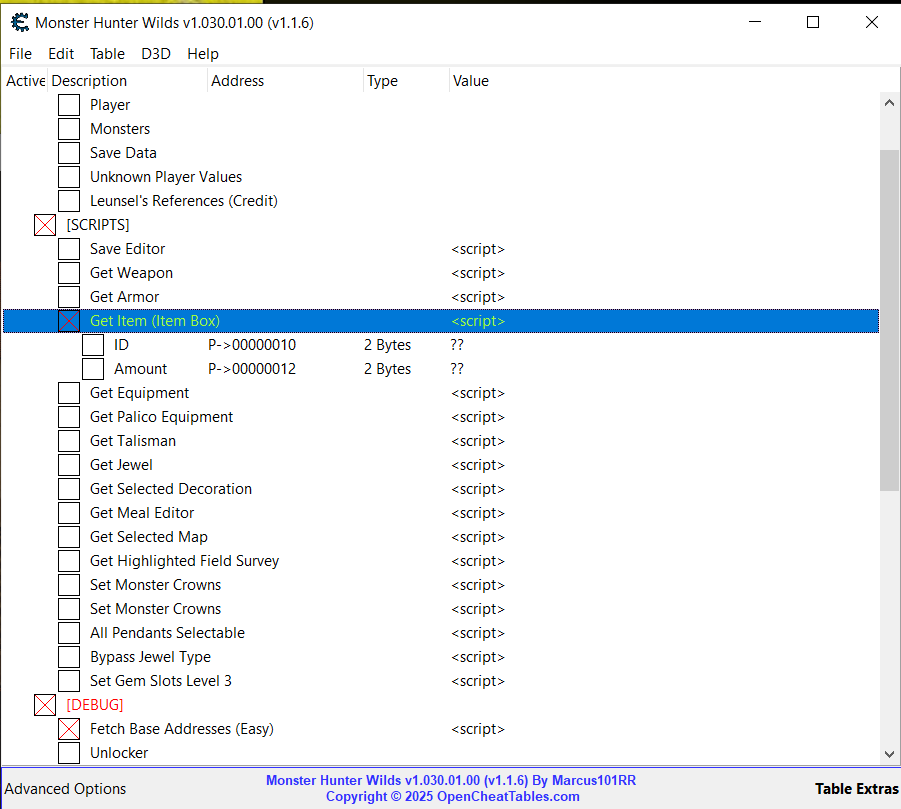Open Advanced Options
901x809 pixels.
pos(65,788)
